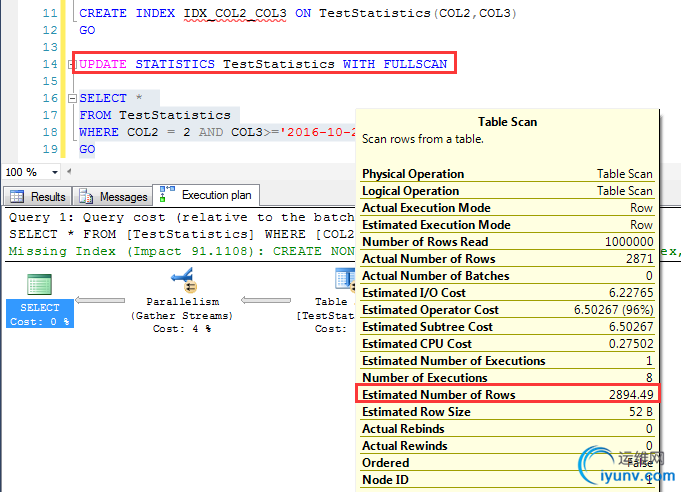Click 'Estimated I/O Cost' row
Screen dimensions: 681x492
click(x=507, y=293)
